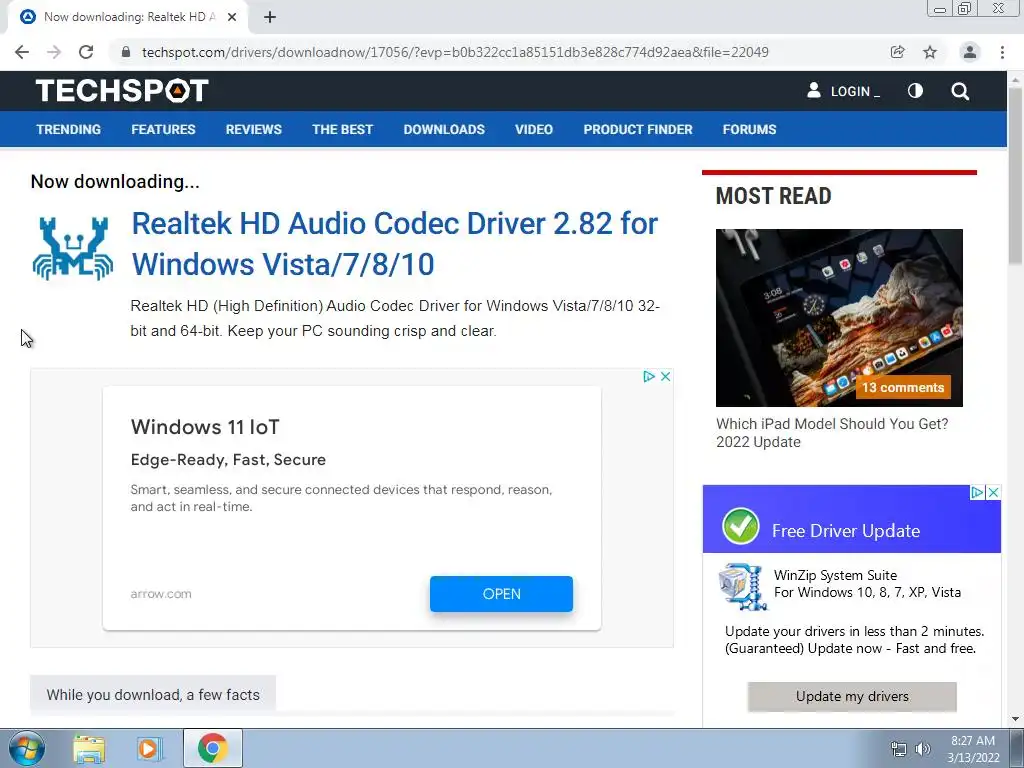This screenshot has height=768, width=1024.
Task: Open the volume speaker tray icon
Action: (923, 749)
